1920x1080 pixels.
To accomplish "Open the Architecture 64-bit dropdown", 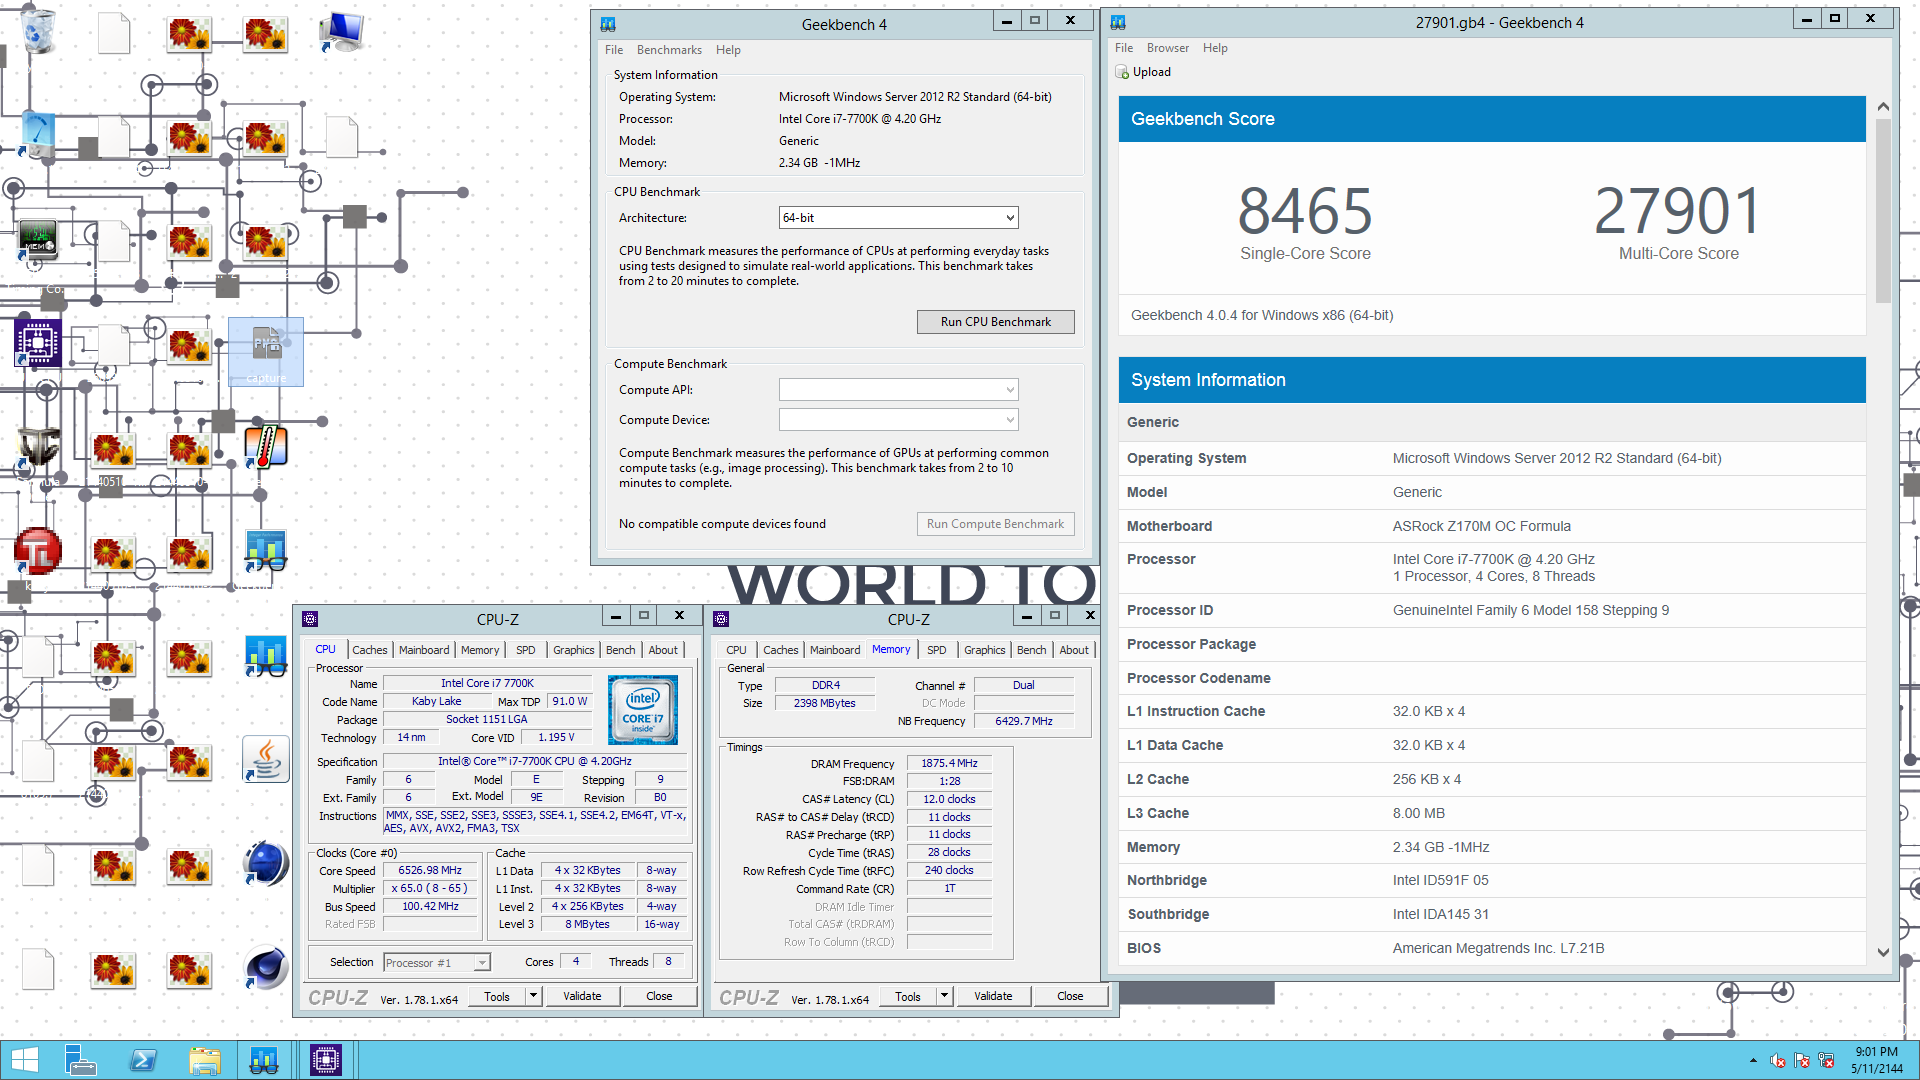I will [898, 218].
